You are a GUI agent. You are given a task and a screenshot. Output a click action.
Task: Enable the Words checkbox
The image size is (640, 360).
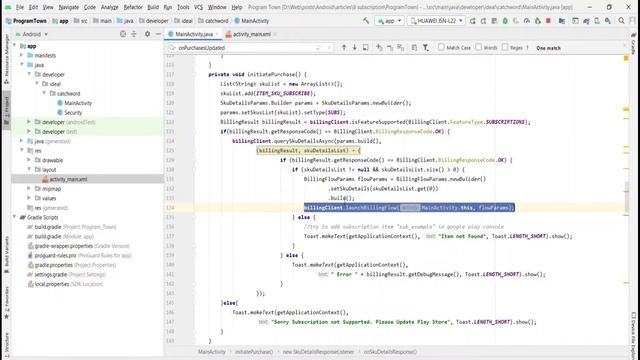478,47
